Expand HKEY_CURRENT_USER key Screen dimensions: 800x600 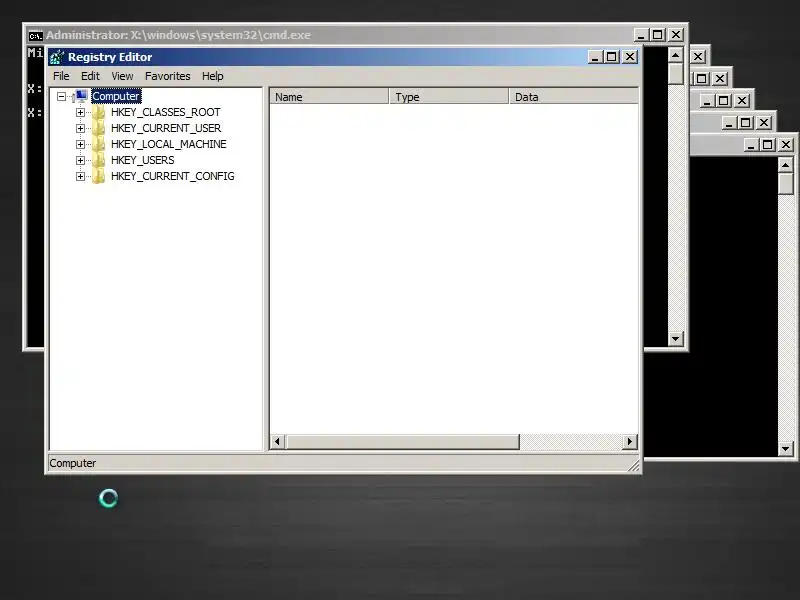(80, 128)
